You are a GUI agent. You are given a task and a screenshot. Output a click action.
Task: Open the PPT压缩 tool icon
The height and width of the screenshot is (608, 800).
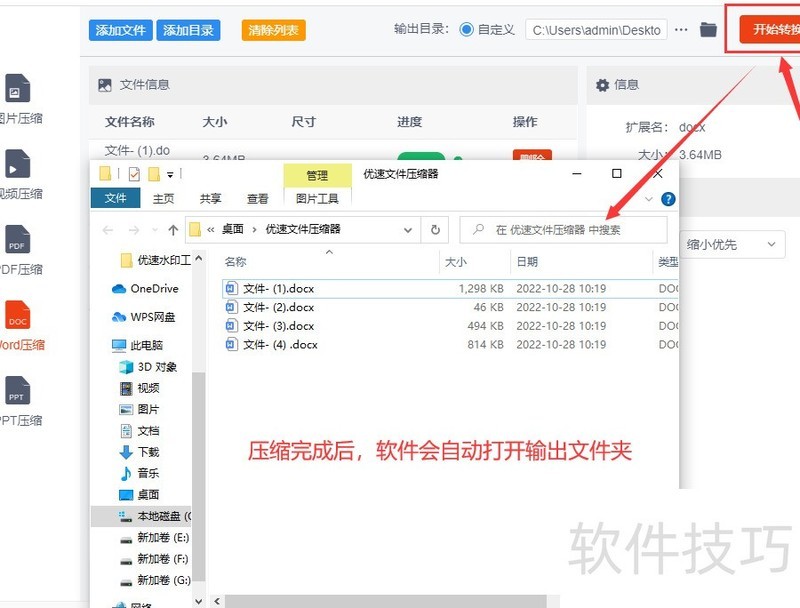tap(18, 390)
